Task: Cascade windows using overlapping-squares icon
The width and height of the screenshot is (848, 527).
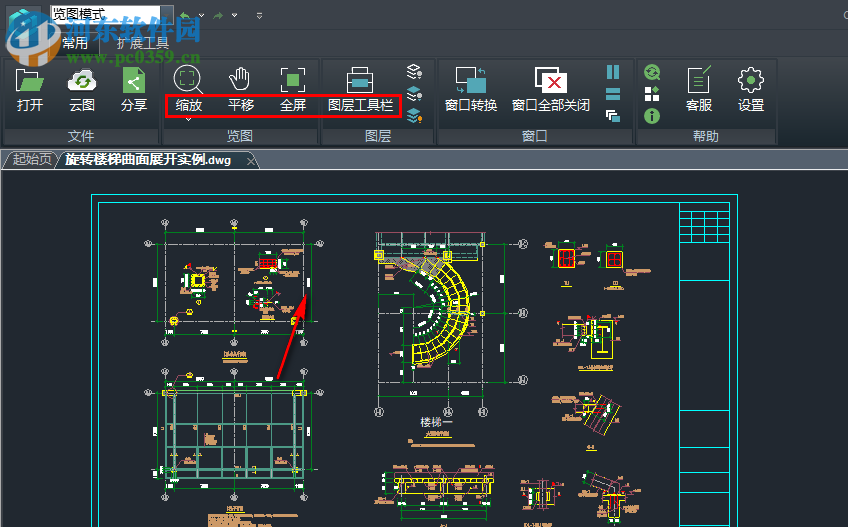Action: pyautogui.click(x=613, y=116)
